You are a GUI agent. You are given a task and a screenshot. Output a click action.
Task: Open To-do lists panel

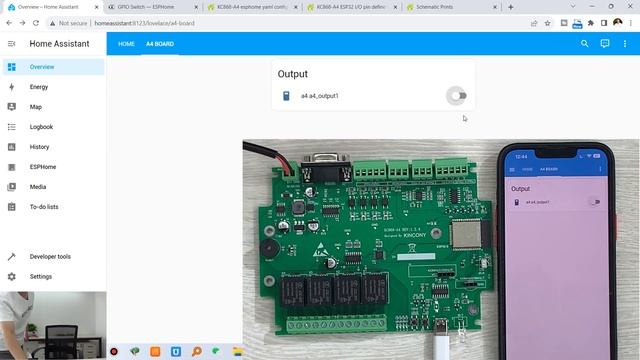pos(53,207)
